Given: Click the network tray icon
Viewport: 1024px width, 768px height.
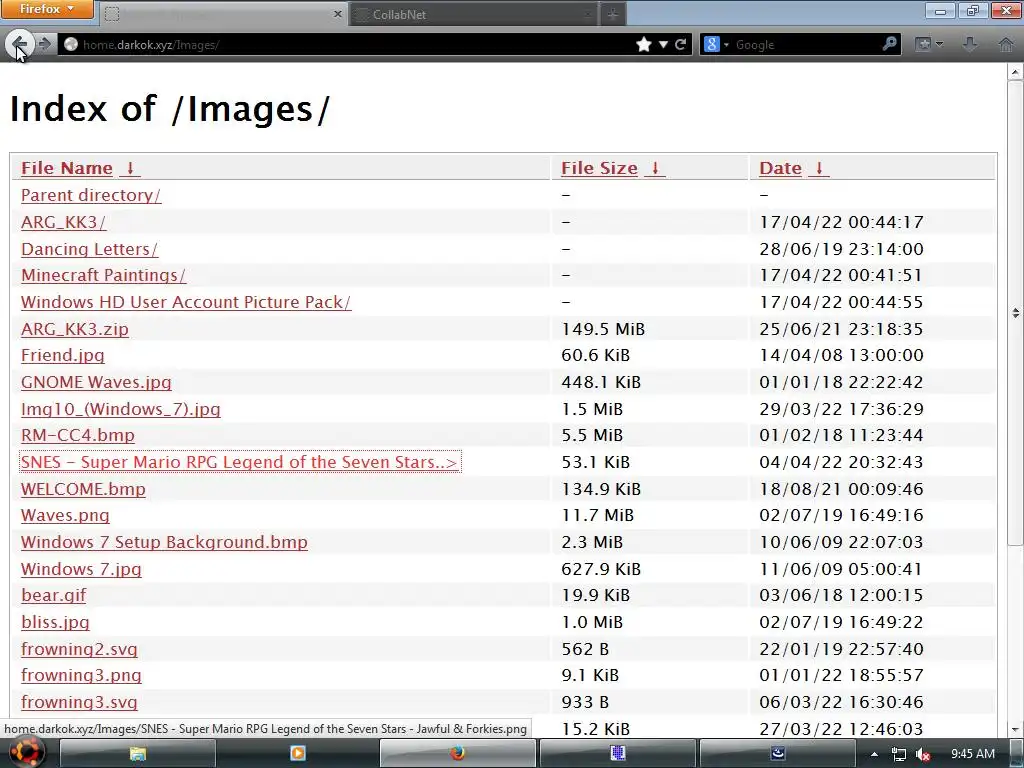Looking at the screenshot, I should [x=899, y=754].
